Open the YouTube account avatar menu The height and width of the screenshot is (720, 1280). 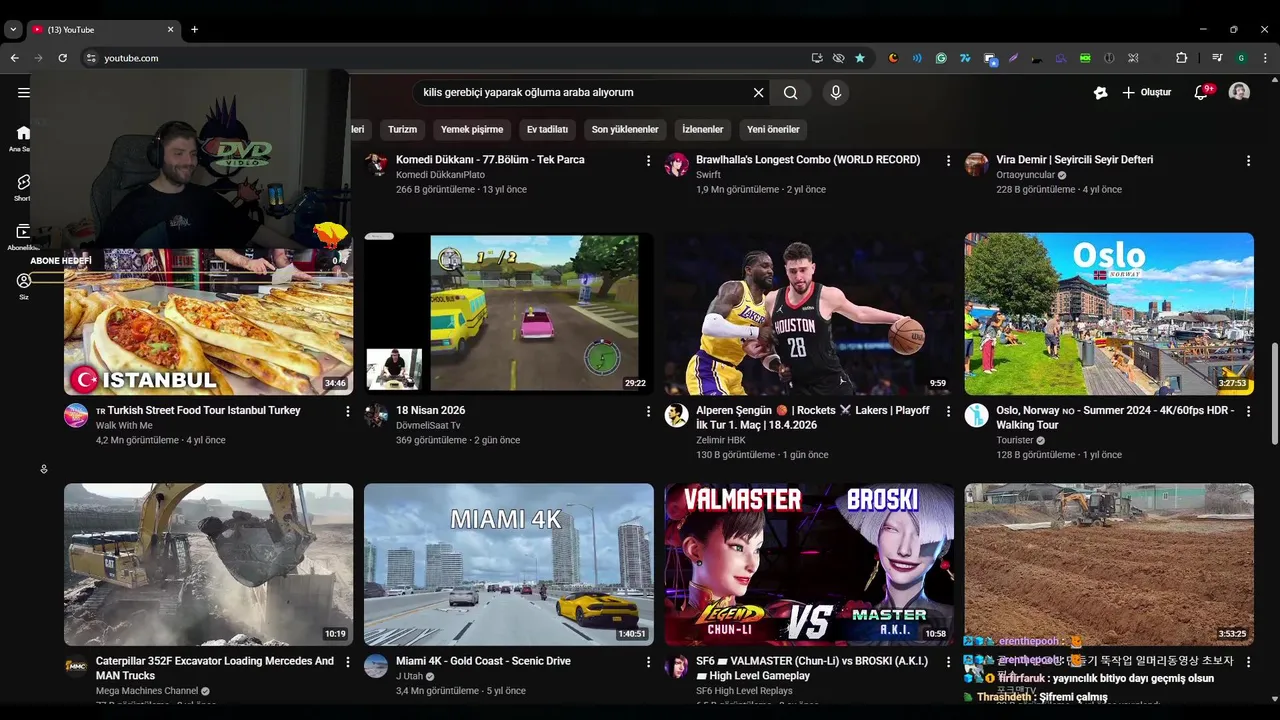1239,92
